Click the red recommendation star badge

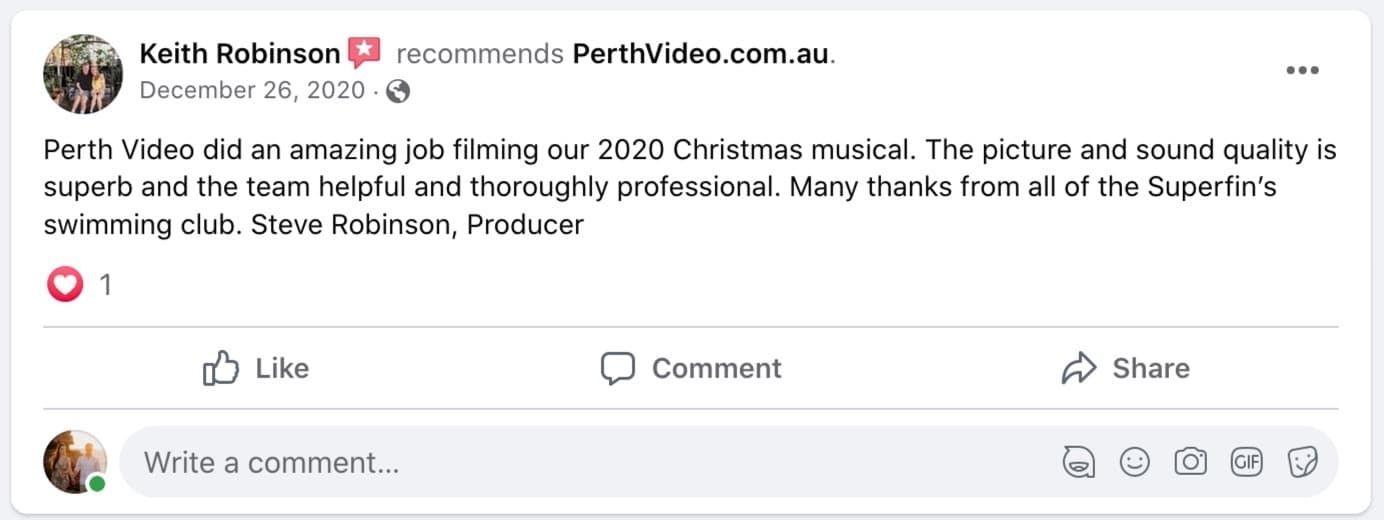364,53
